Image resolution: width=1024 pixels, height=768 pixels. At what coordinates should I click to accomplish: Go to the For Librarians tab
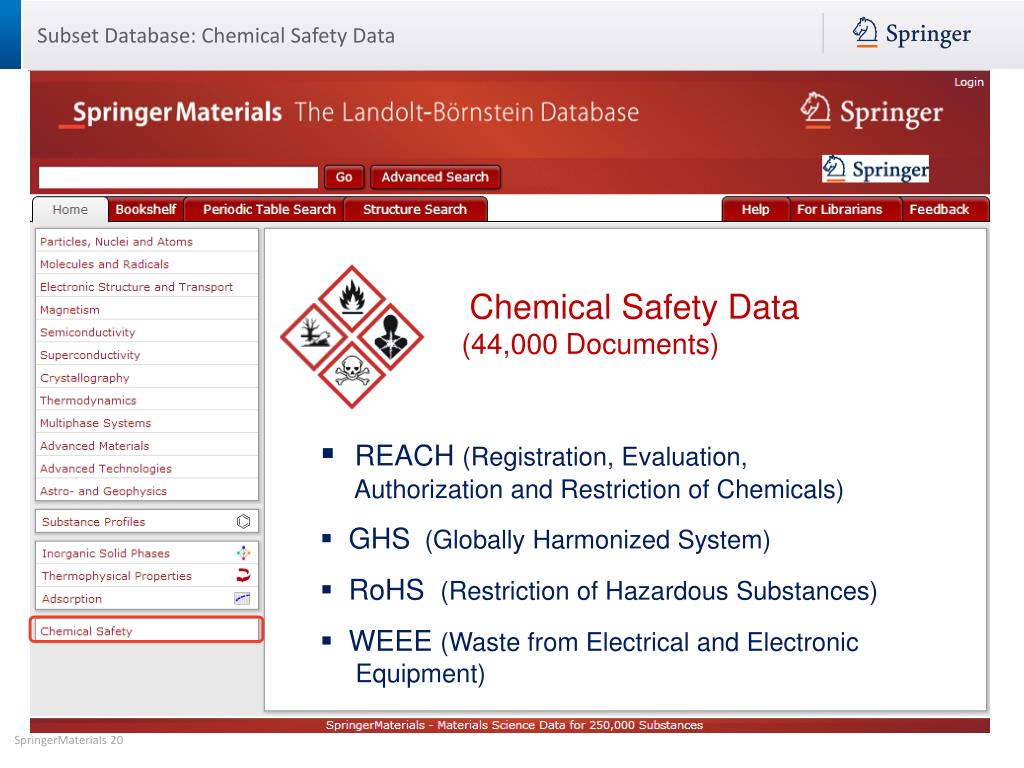(x=839, y=210)
